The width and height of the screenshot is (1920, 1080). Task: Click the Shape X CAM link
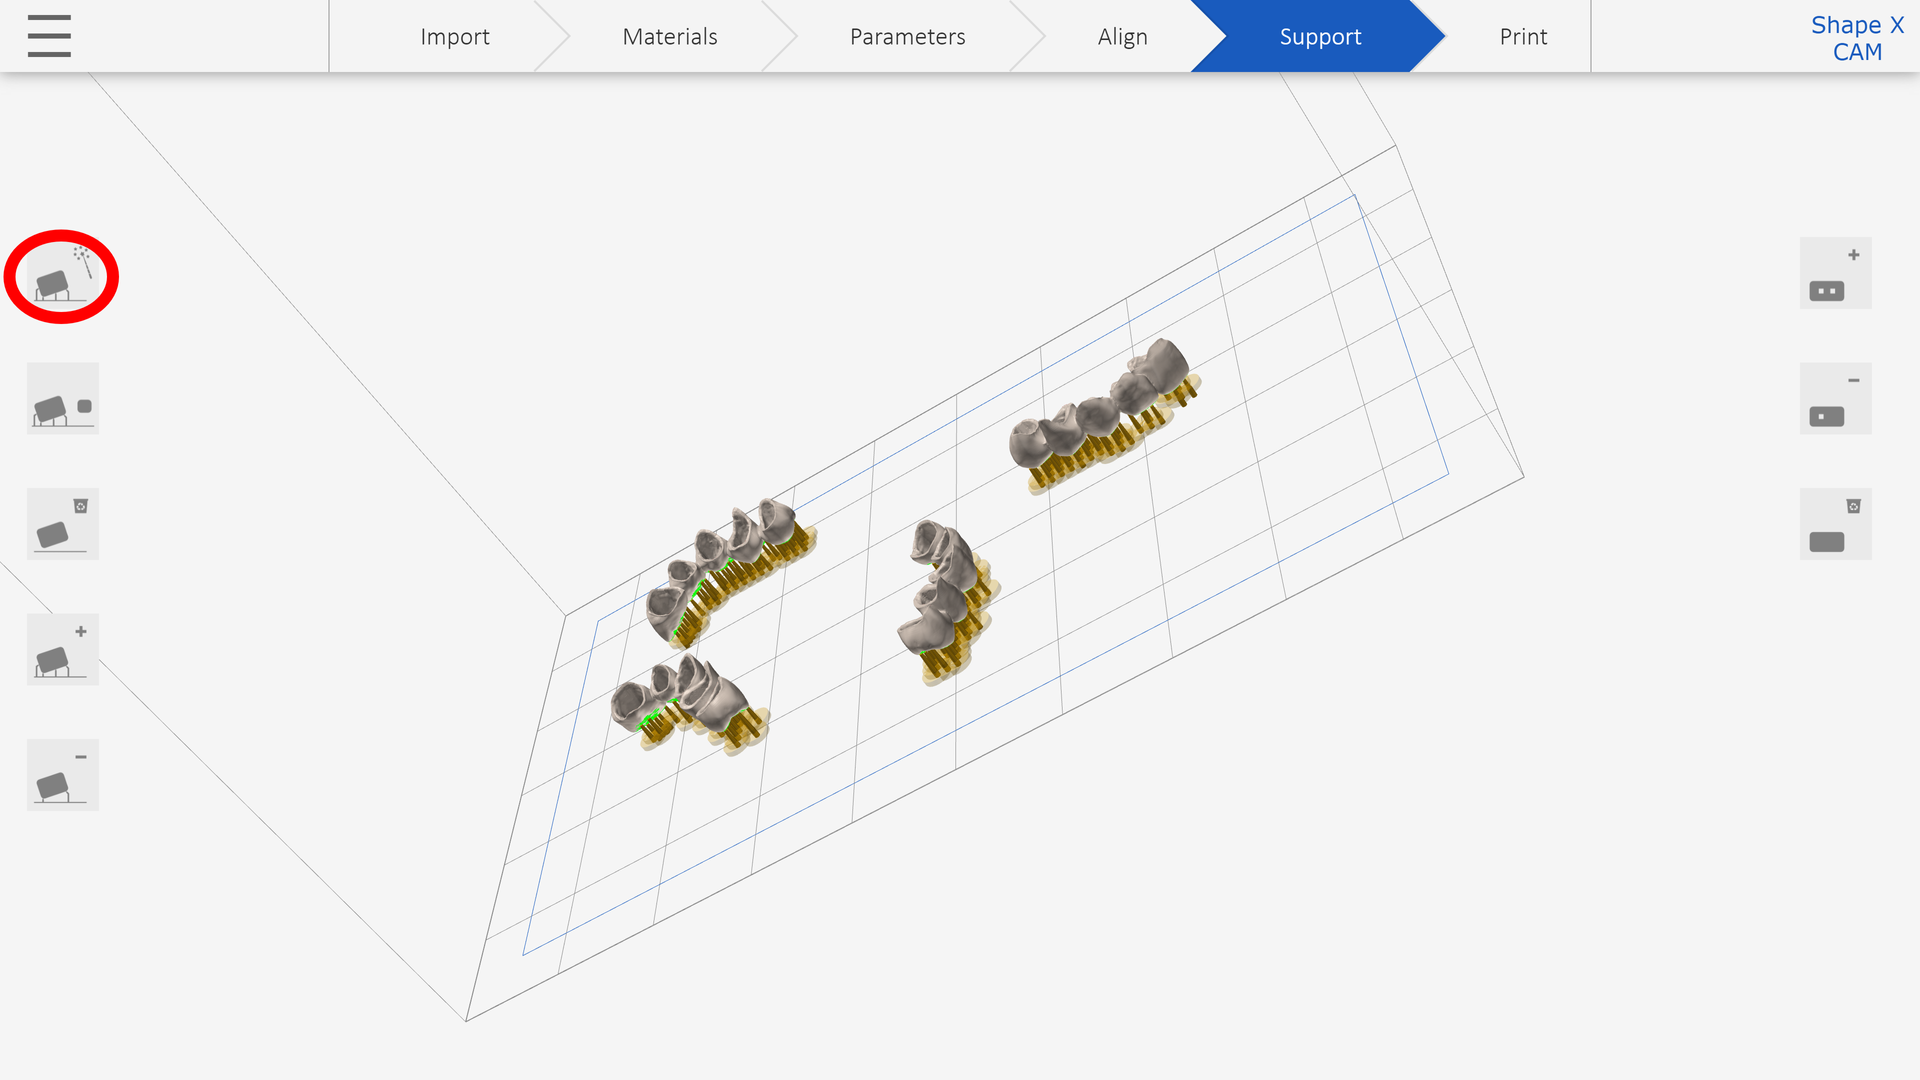point(1857,38)
